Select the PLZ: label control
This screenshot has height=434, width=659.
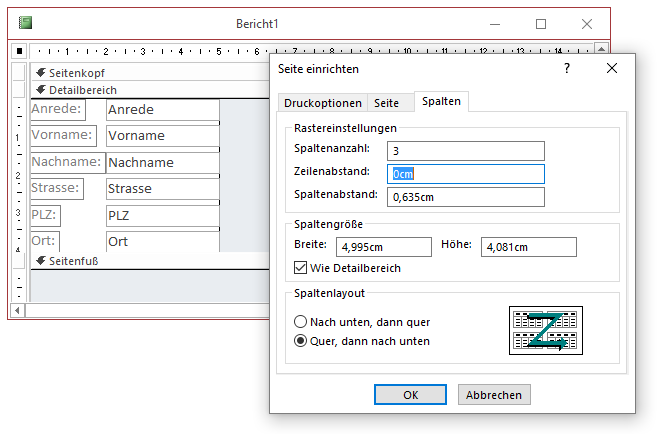pos(46,215)
